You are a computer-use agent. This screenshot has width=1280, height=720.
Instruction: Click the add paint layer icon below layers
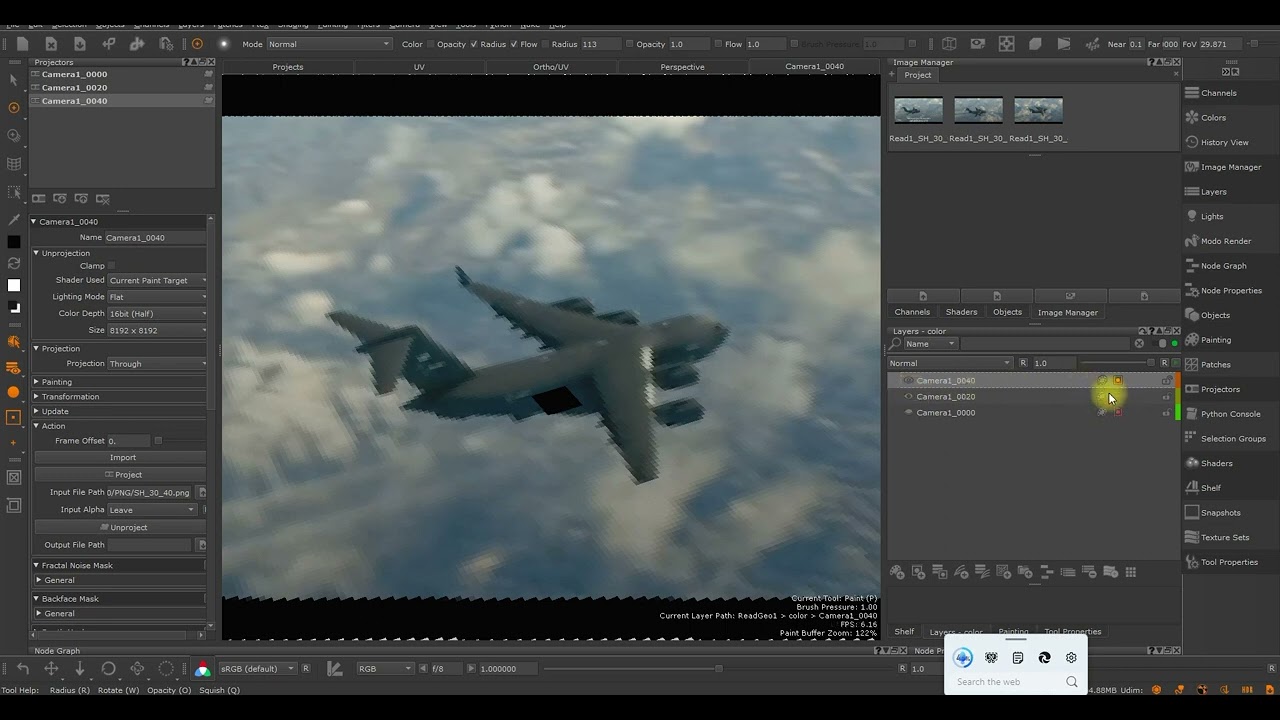click(897, 572)
